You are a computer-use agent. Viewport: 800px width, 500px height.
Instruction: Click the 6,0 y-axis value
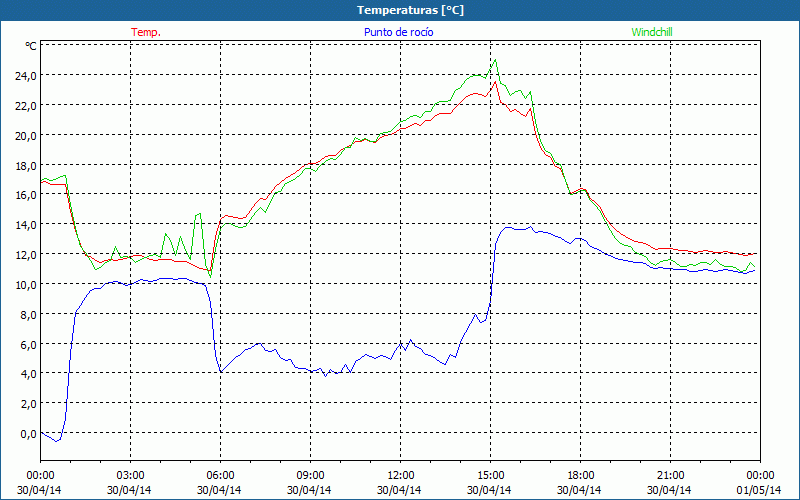click(x=28, y=344)
